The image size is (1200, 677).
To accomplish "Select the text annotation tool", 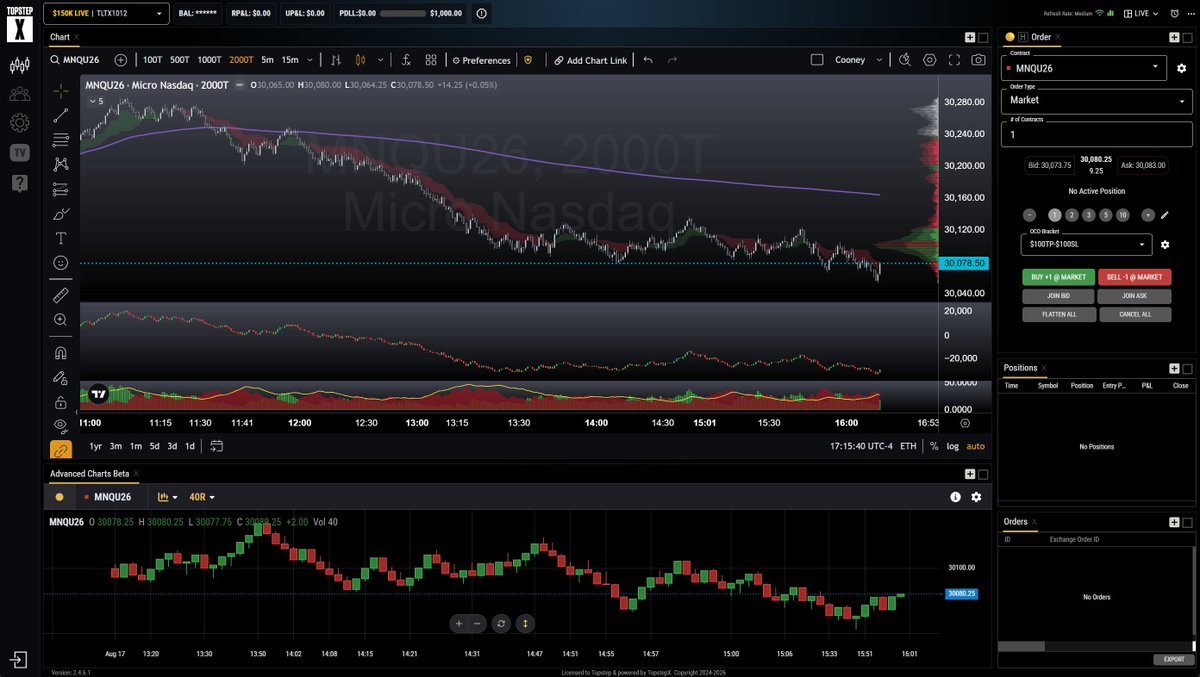I will tap(61, 238).
